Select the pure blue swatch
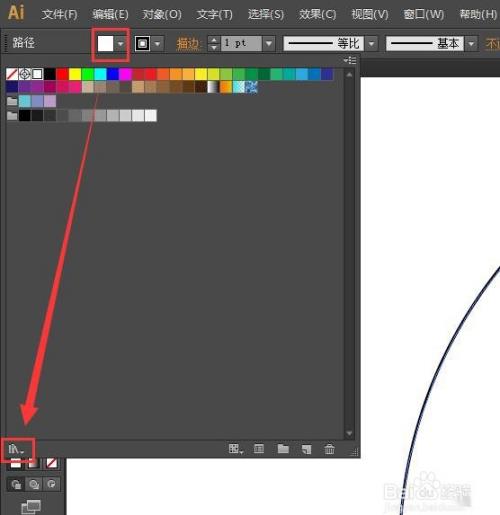Screen dimensions: 500x515 (x=113, y=74)
